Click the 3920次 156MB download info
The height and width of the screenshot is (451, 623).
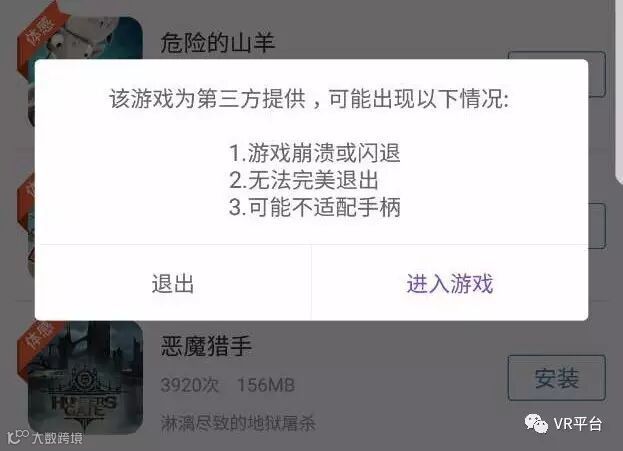228,385
